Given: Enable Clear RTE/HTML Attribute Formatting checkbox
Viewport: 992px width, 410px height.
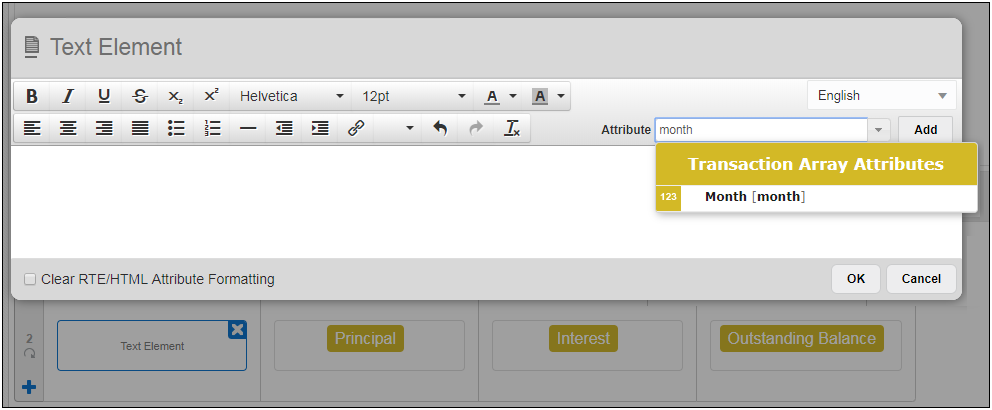Looking at the screenshot, I should 30,279.
